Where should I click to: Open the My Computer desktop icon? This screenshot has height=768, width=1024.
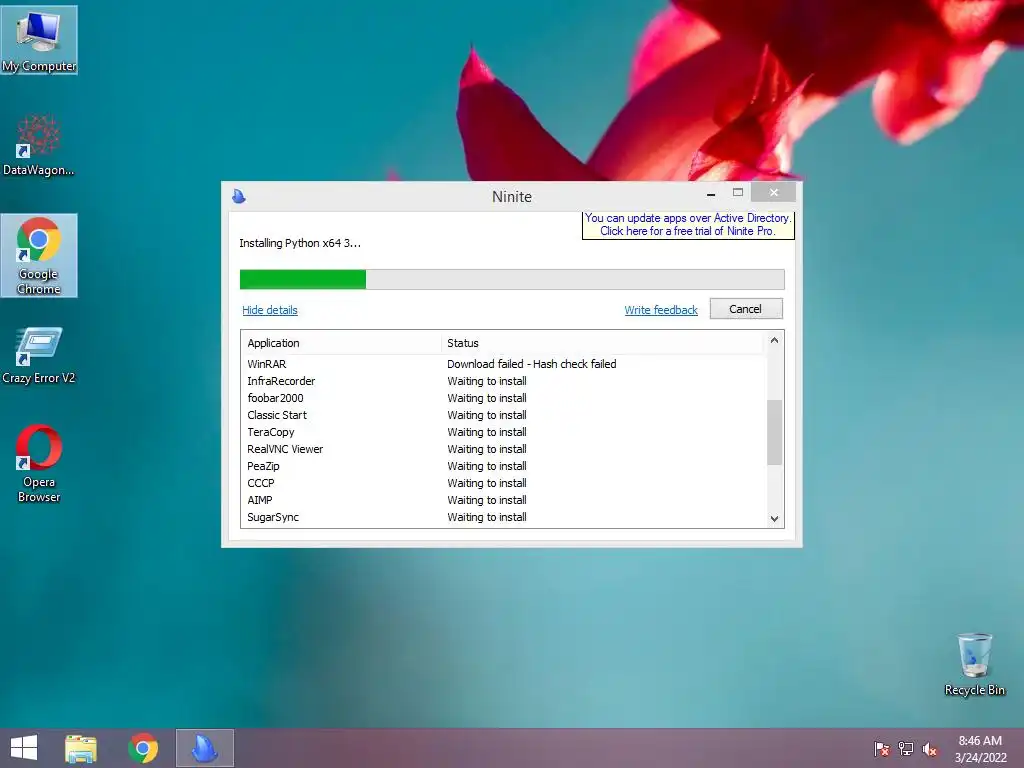pos(39,40)
